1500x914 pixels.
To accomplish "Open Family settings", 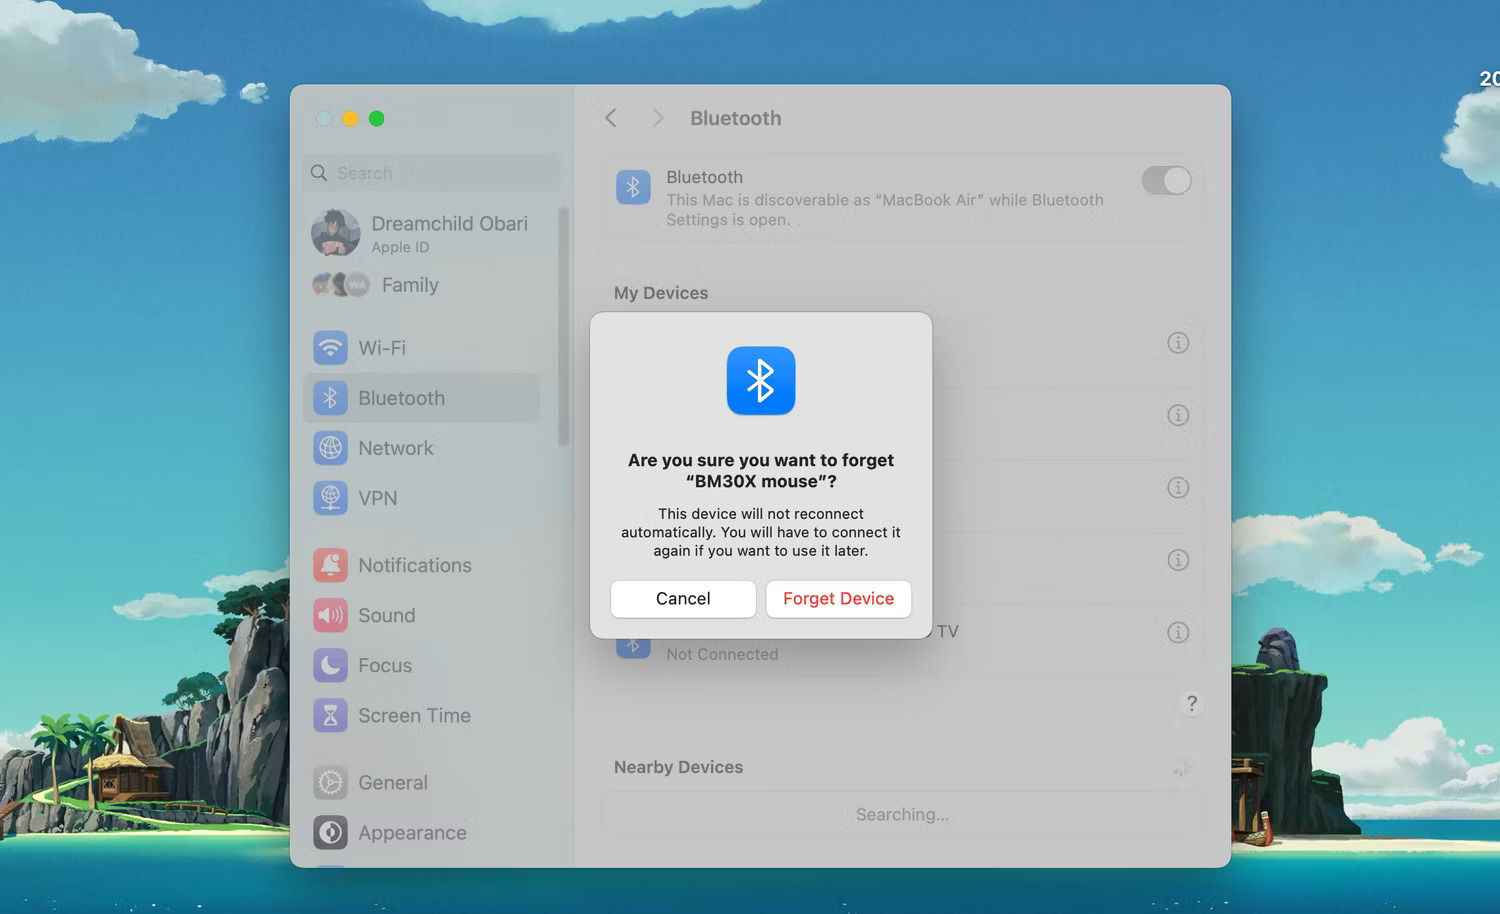I will [x=409, y=285].
